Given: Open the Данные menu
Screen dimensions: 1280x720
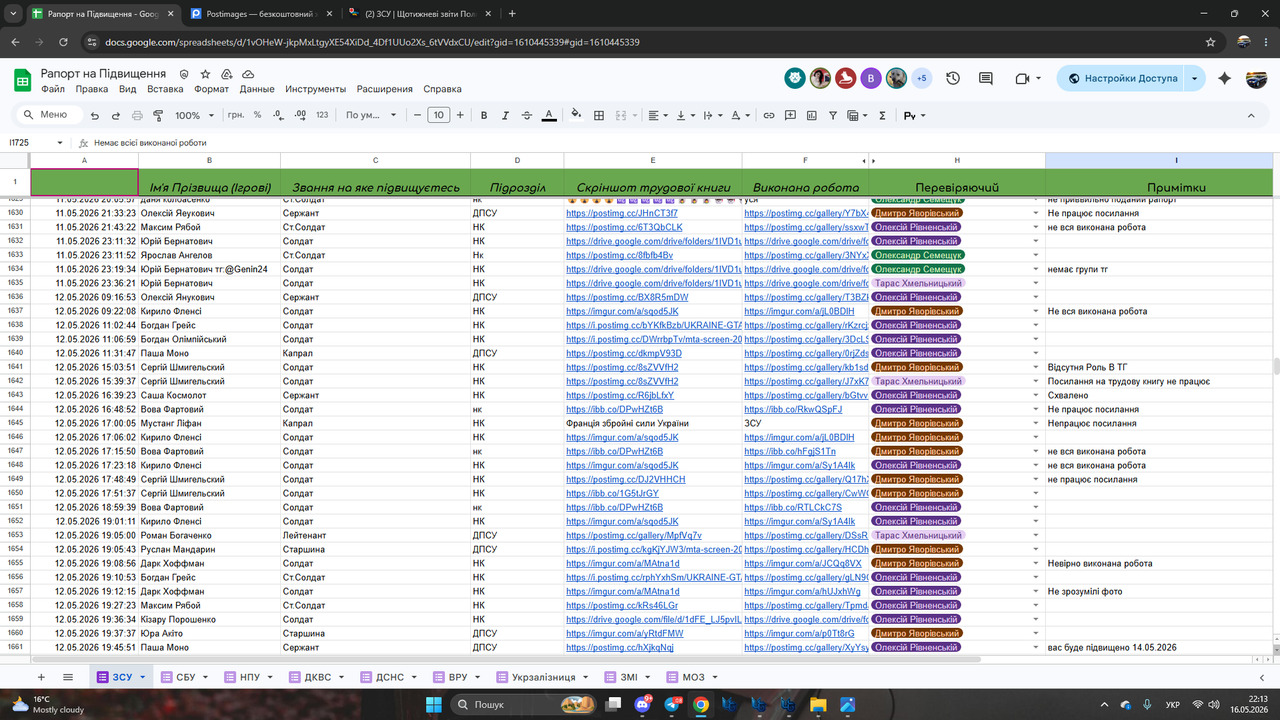Looking at the screenshot, I should [257, 89].
